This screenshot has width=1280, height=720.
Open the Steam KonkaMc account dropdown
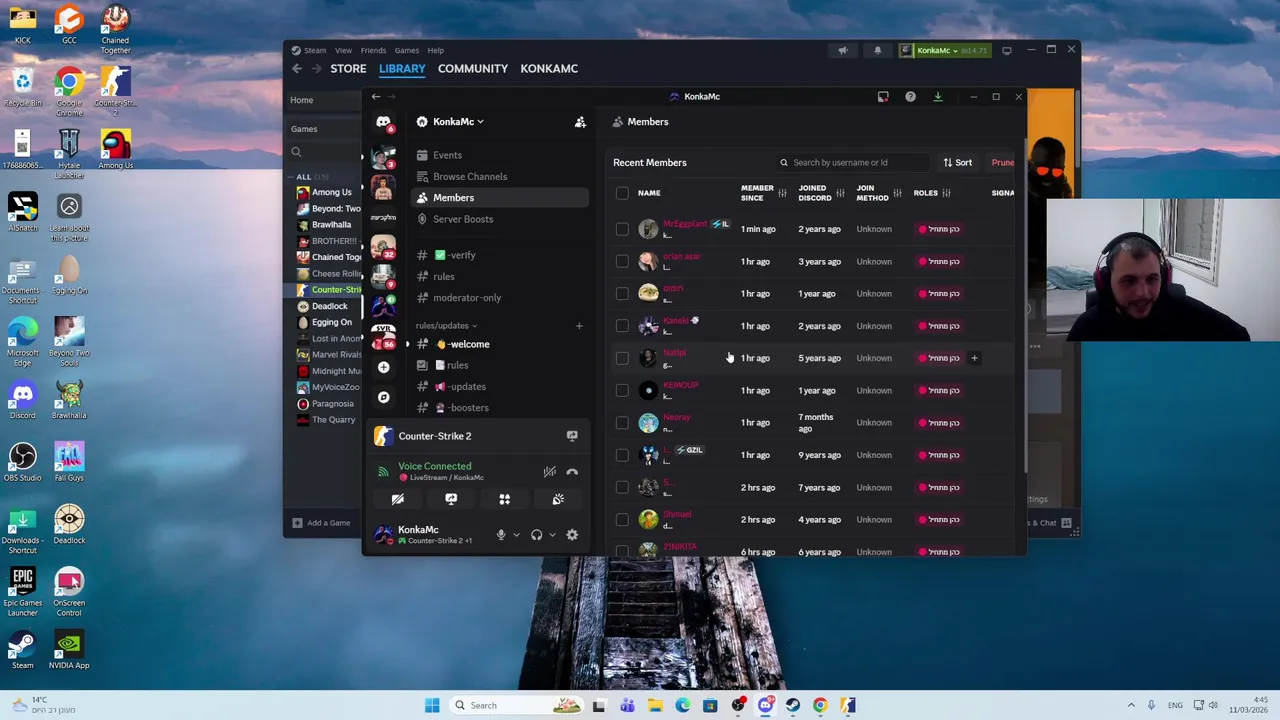tap(944, 50)
